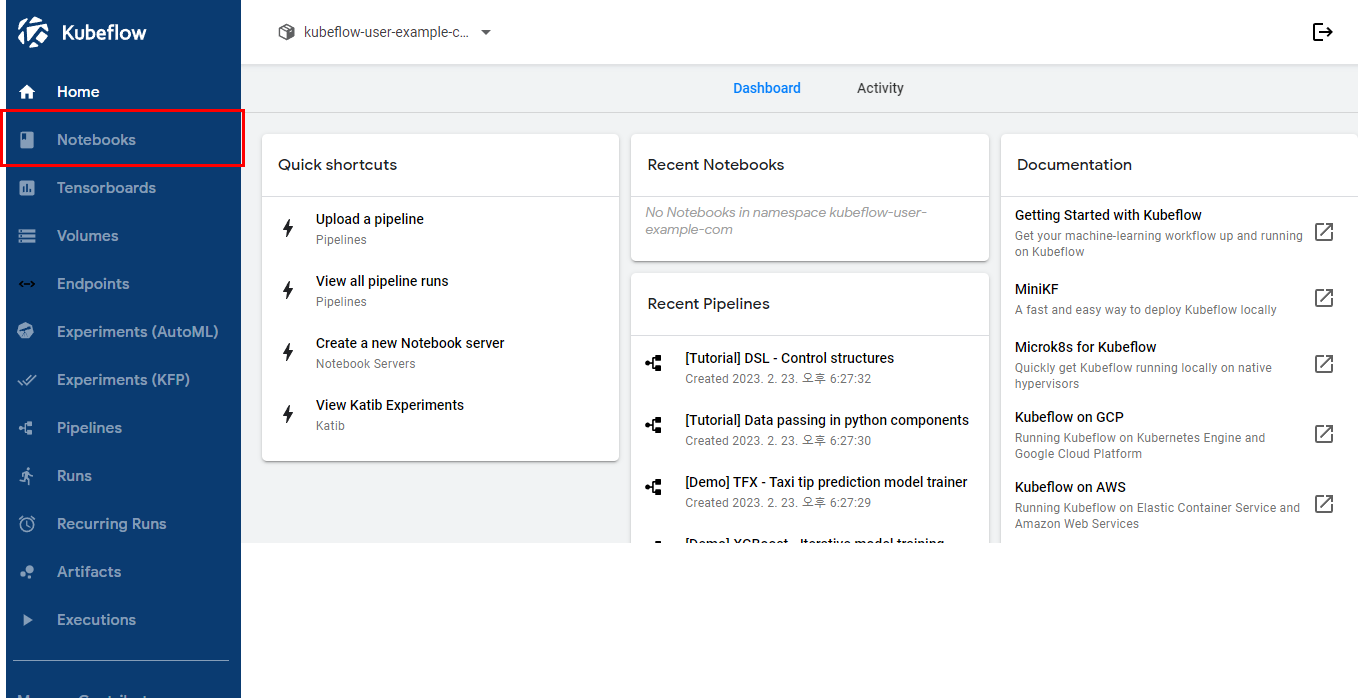This screenshot has height=698, width=1358.
Task: Switch to the Activity tab
Action: 880,88
